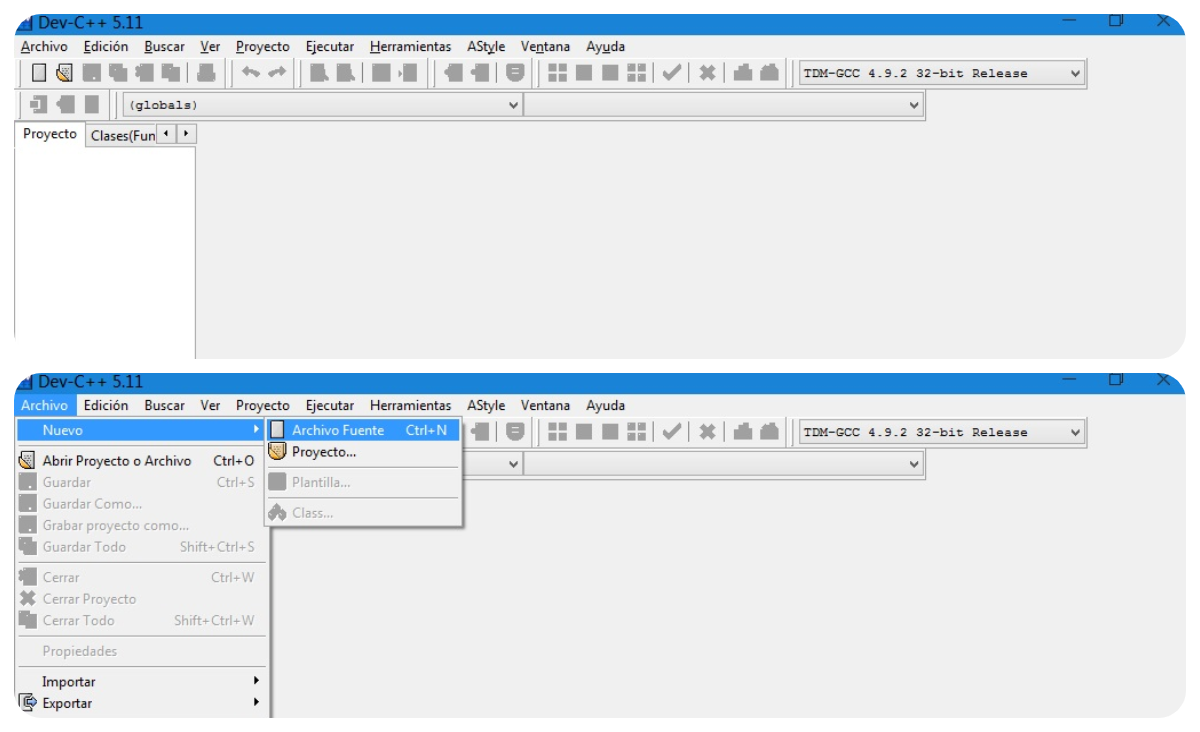Click Print icon in top window toolbar
This screenshot has width=1200, height=732.
[x=206, y=73]
